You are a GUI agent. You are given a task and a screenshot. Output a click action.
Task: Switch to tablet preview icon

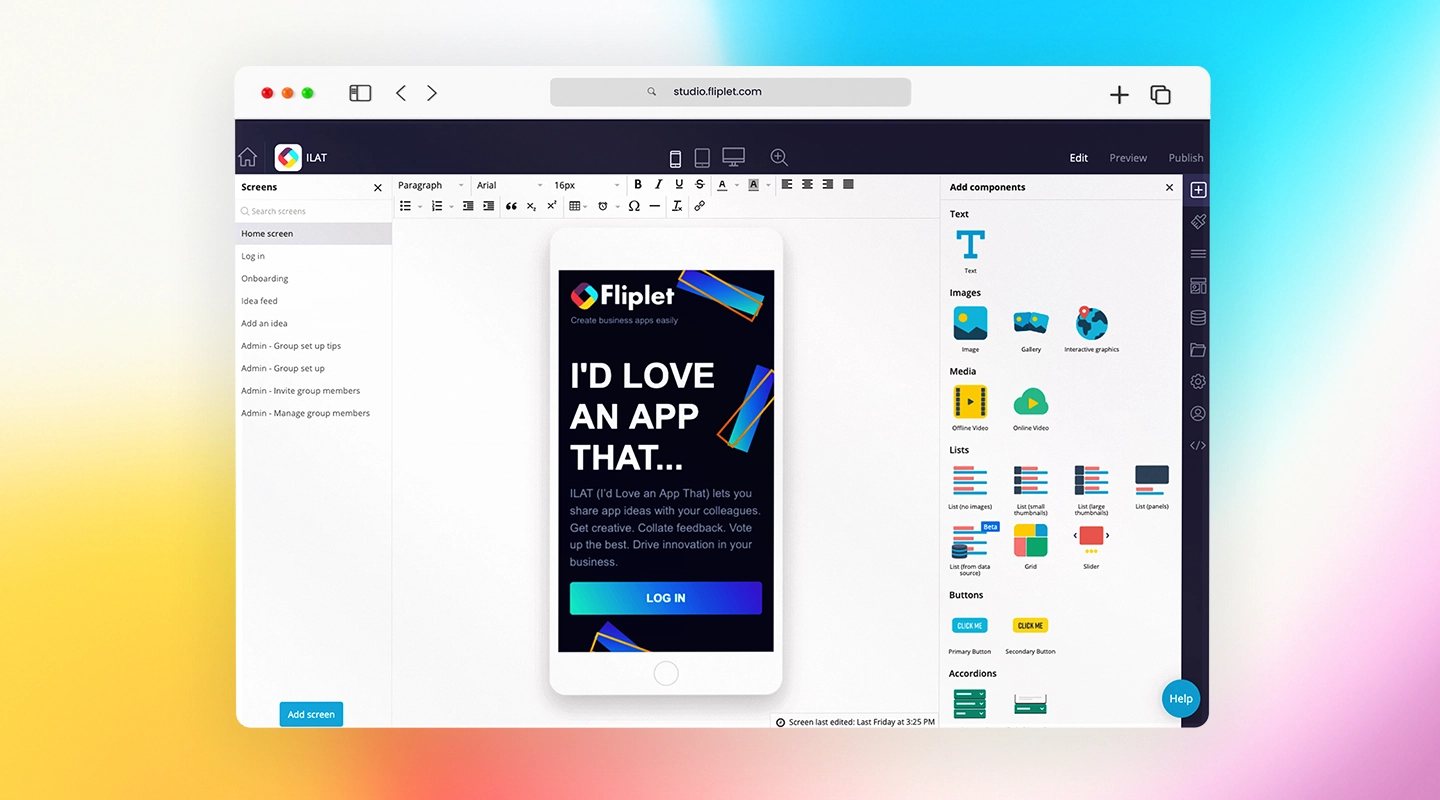[702, 157]
